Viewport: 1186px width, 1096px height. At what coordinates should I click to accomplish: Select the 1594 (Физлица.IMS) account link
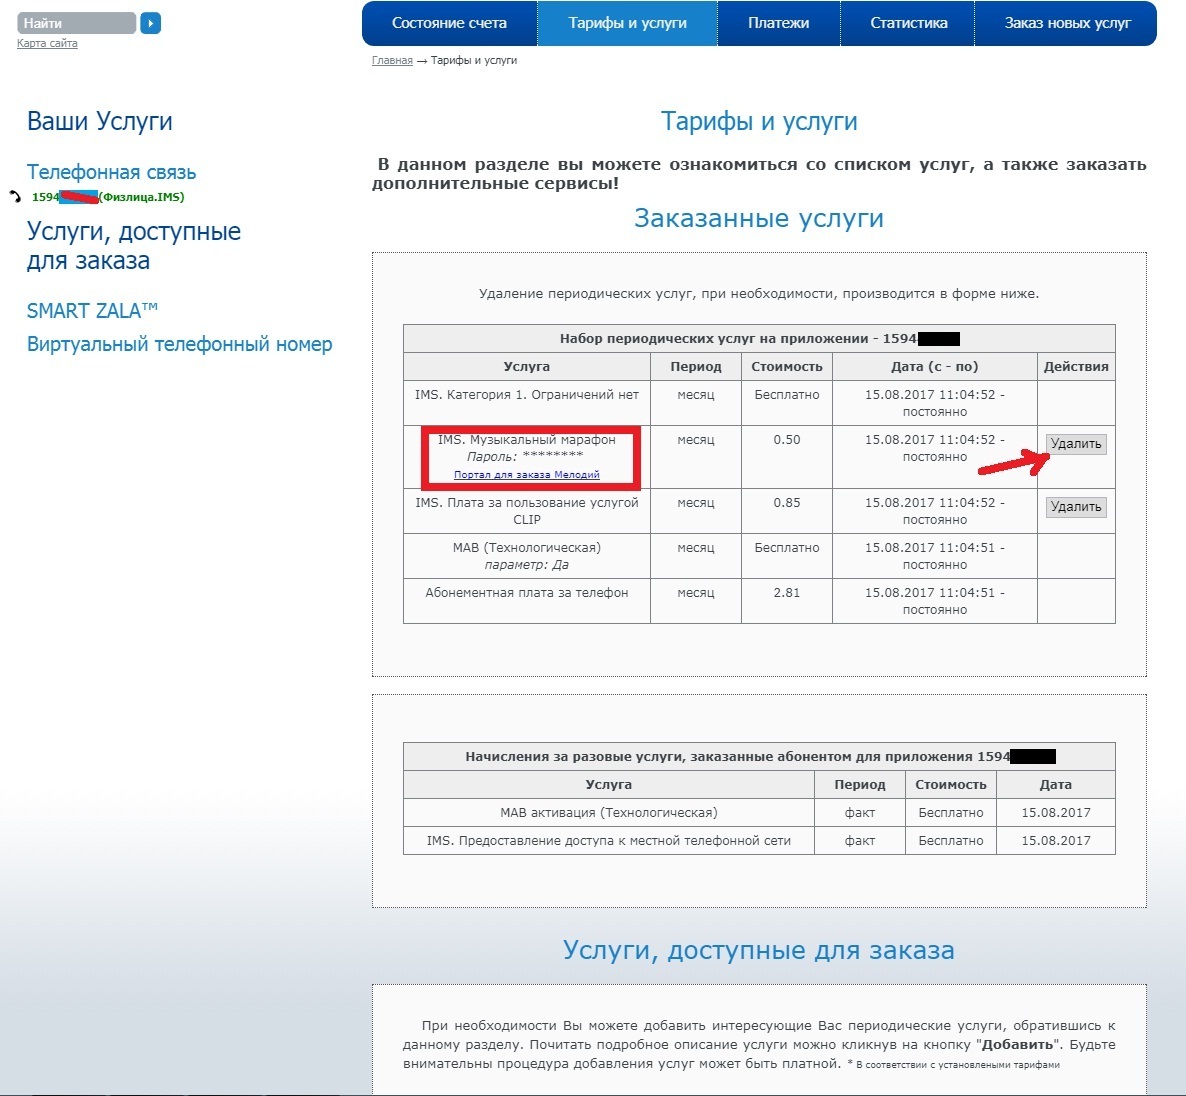click(108, 197)
